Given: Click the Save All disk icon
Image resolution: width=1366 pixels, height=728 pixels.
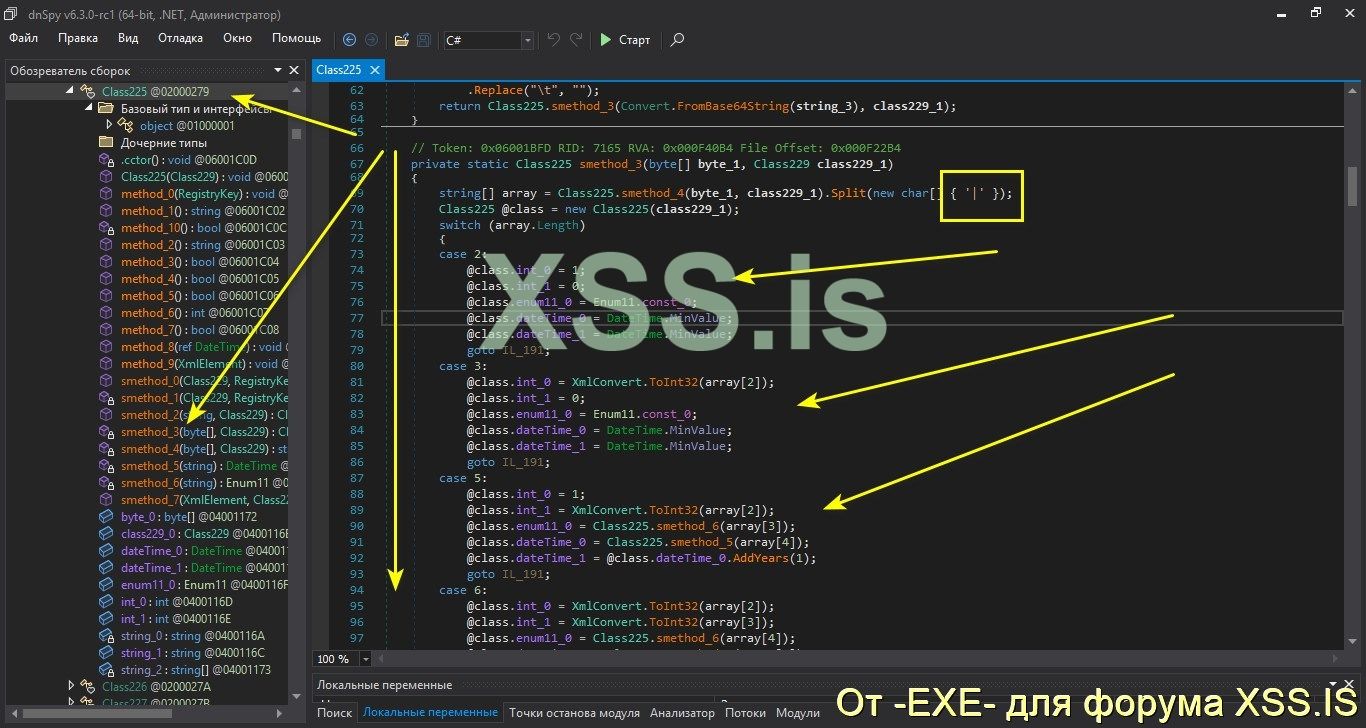Looking at the screenshot, I should click(424, 40).
